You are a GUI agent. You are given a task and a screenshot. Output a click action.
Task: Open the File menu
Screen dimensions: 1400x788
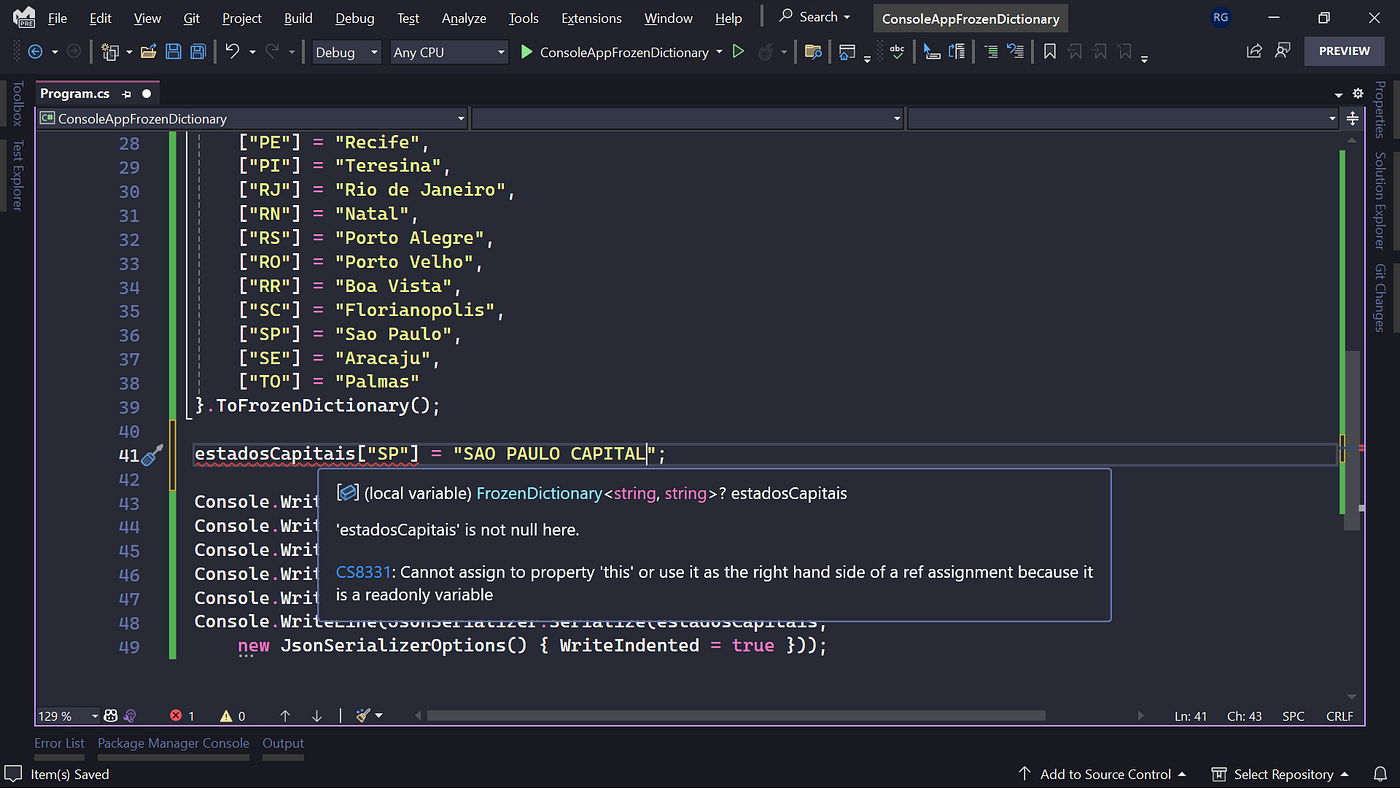click(x=58, y=18)
